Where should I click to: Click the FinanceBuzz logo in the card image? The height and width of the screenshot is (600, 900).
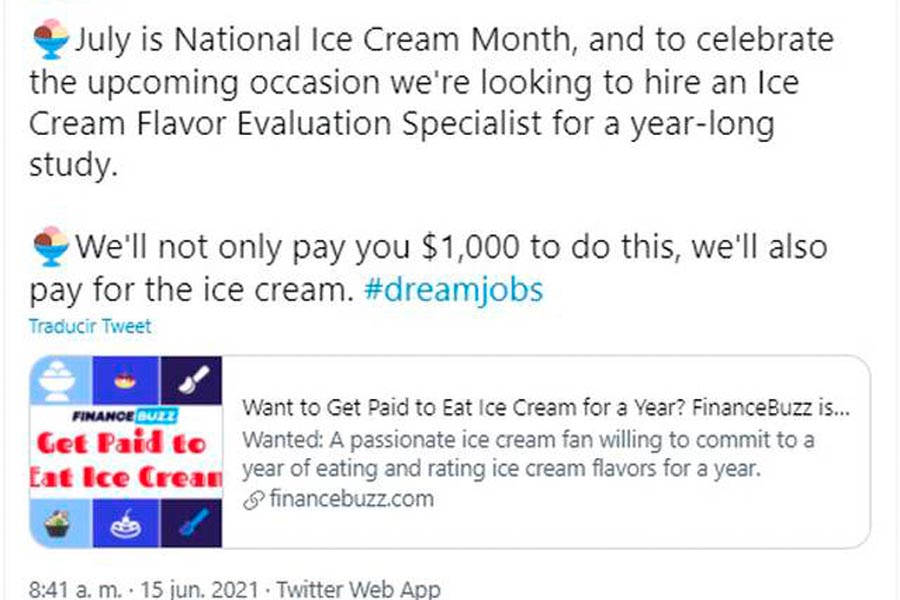click(125, 416)
